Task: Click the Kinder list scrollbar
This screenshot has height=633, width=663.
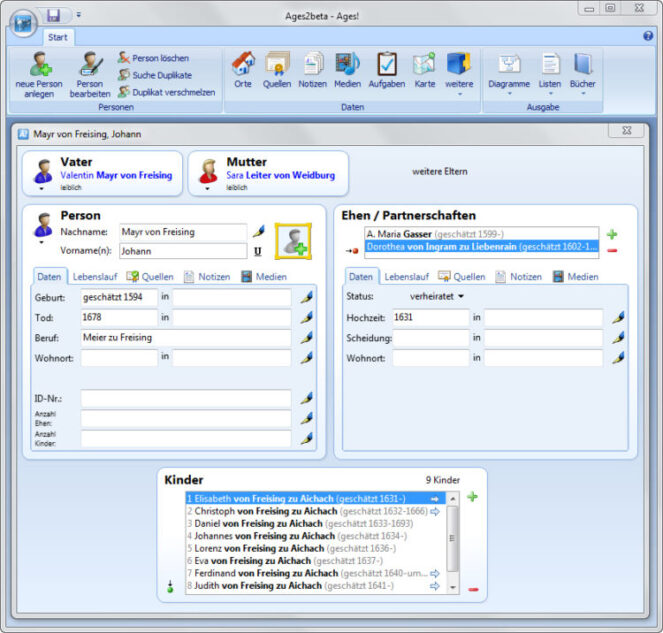Action: (x=452, y=545)
